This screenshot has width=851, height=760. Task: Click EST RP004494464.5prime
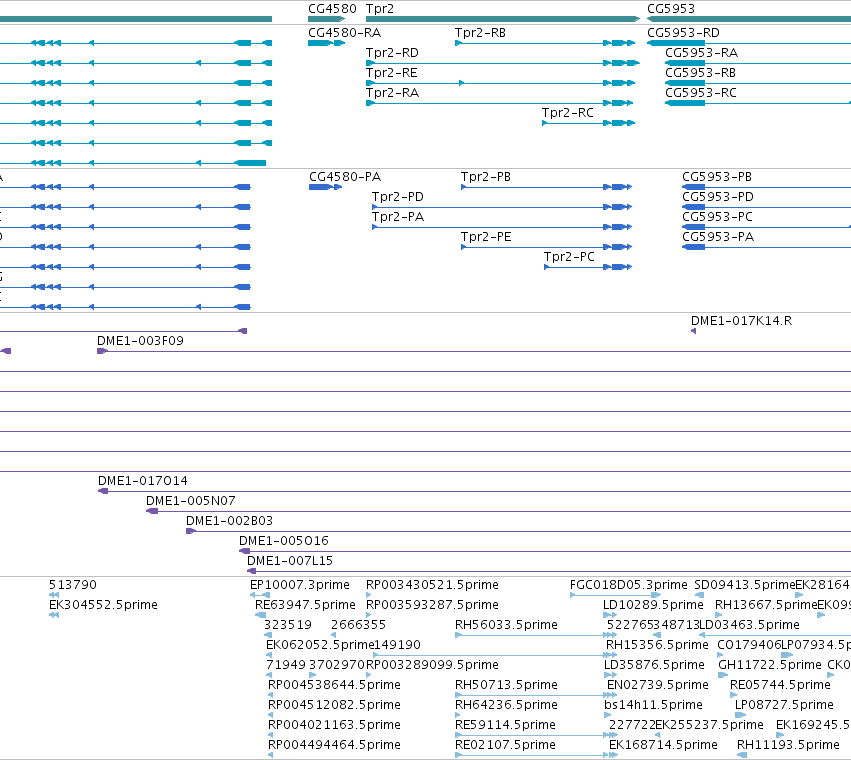334,745
